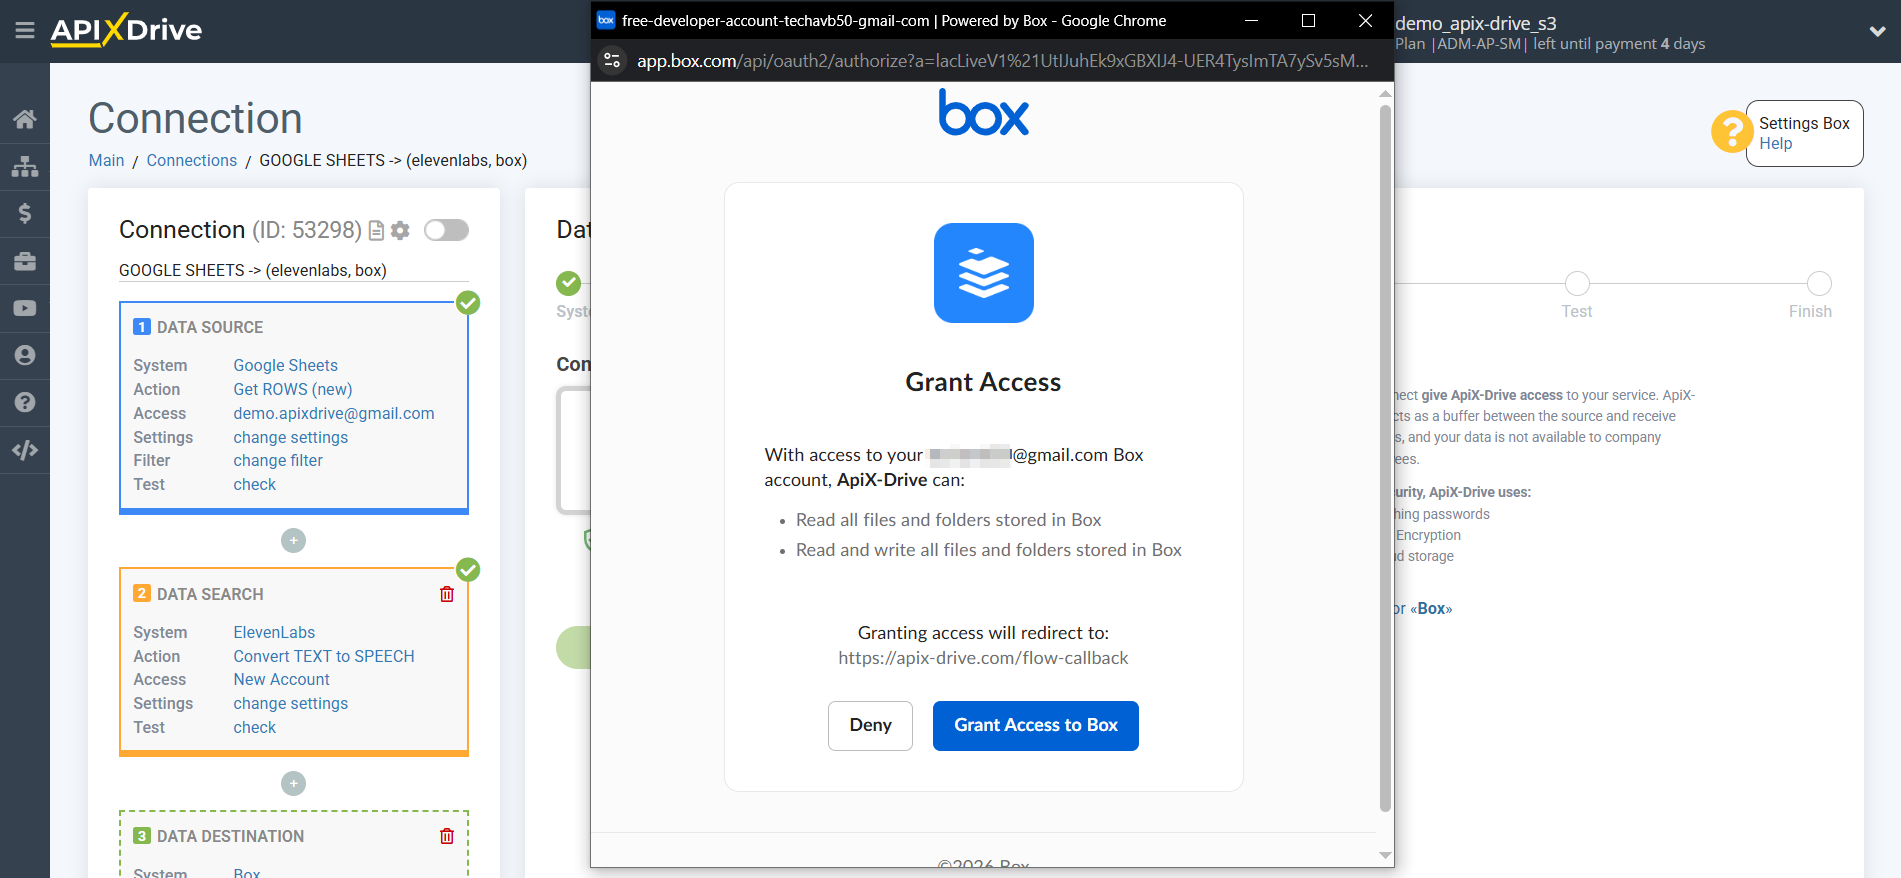
Task: Open the Connections breadcrumb link
Action: (x=192, y=160)
